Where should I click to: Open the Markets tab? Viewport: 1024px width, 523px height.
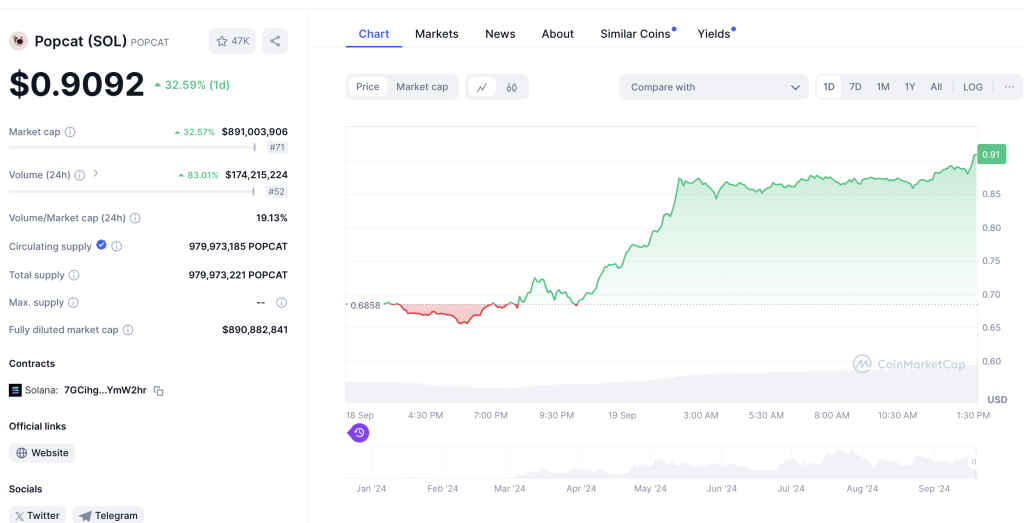coord(437,34)
